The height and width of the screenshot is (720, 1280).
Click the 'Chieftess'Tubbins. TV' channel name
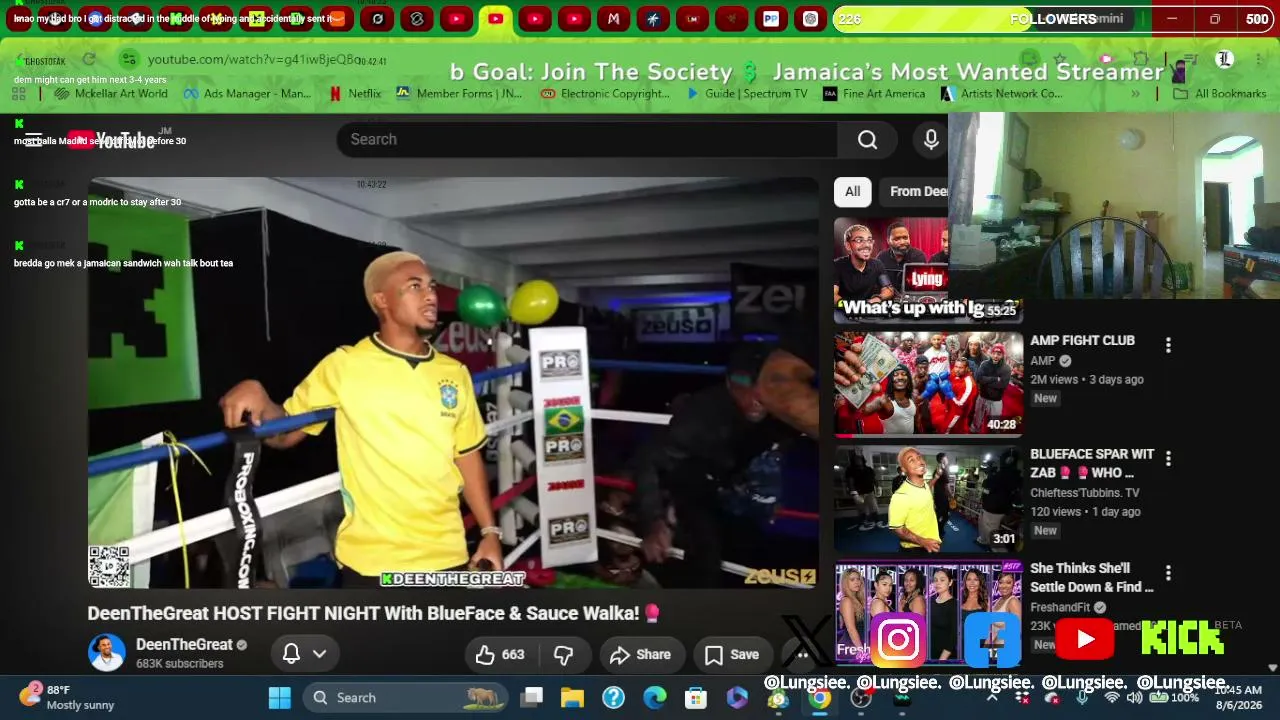(x=1085, y=493)
